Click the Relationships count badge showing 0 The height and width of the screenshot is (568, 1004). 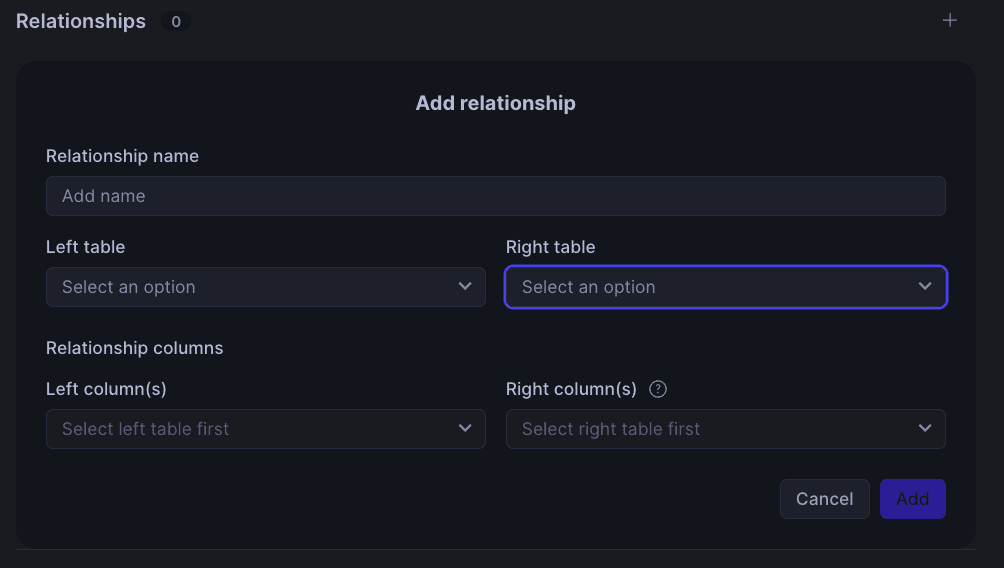(175, 21)
